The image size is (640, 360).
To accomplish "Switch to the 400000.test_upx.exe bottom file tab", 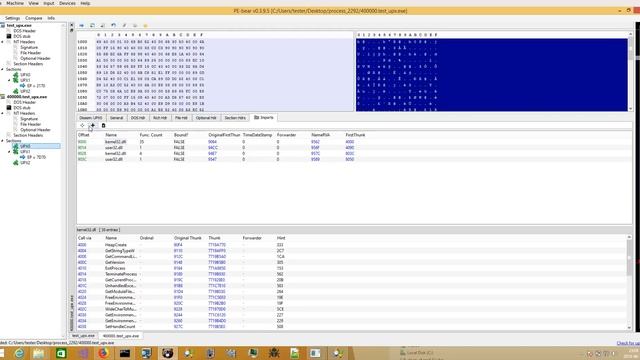I will point(121,336).
